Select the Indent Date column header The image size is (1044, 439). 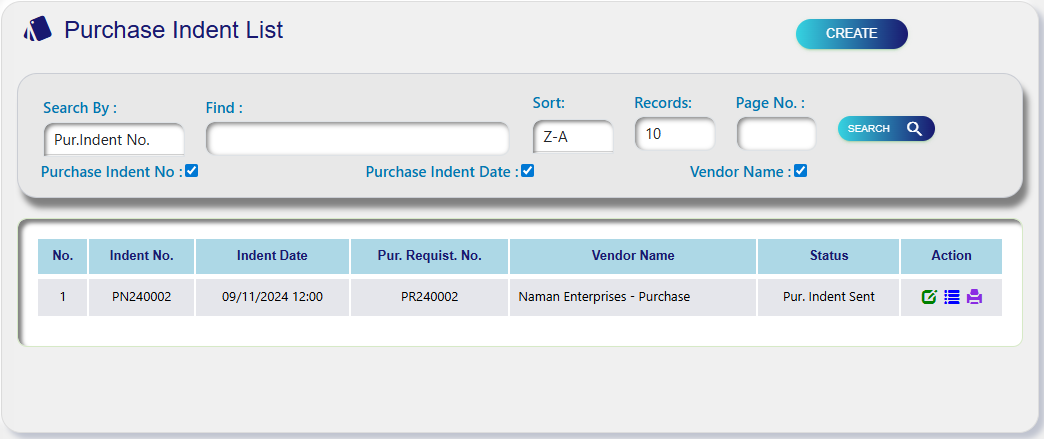[x=272, y=256]
